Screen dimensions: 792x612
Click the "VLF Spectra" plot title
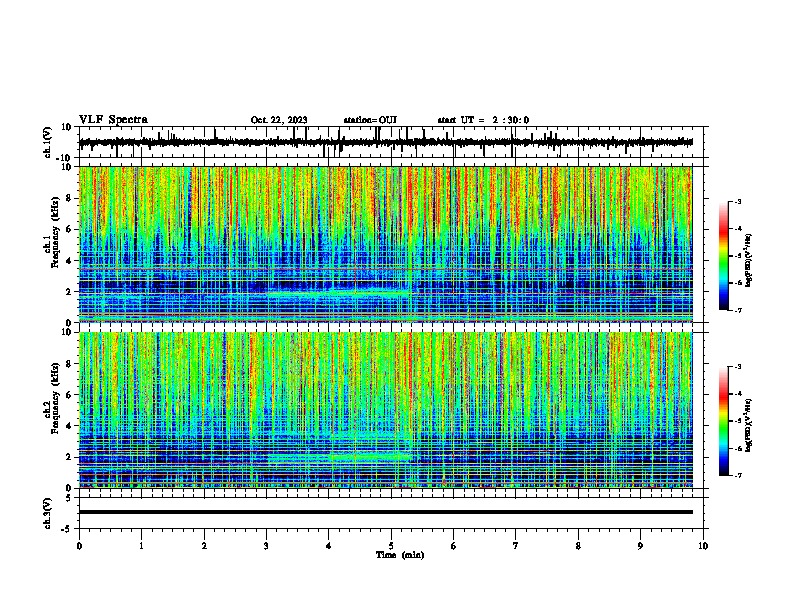[113, 120]
